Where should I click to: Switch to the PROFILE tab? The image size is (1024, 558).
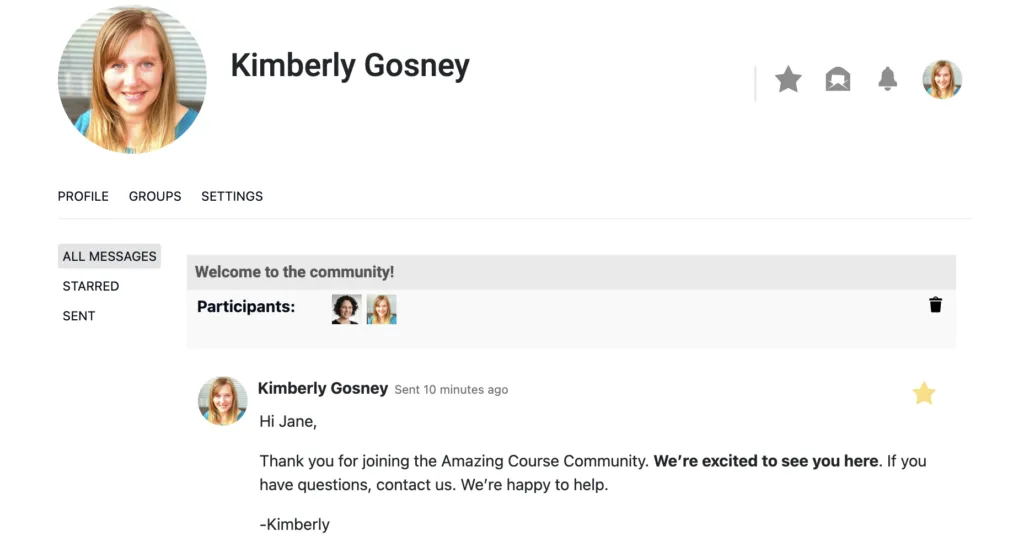83,196
